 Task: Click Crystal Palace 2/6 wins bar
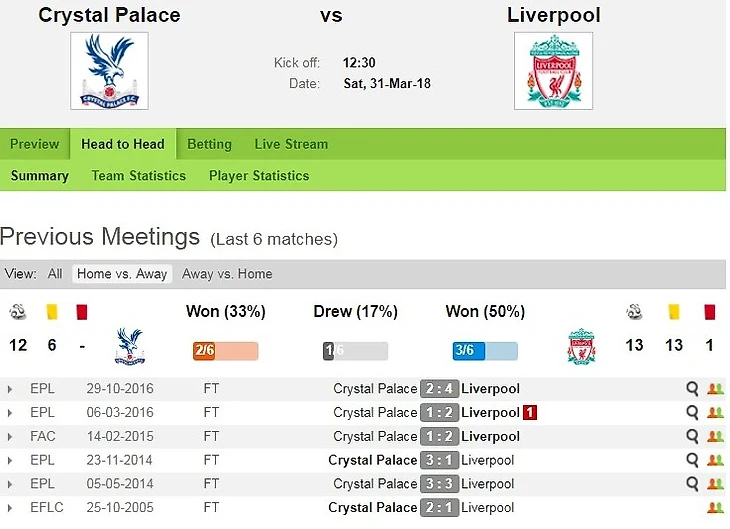pyautogui.click(x=225, y=351)
